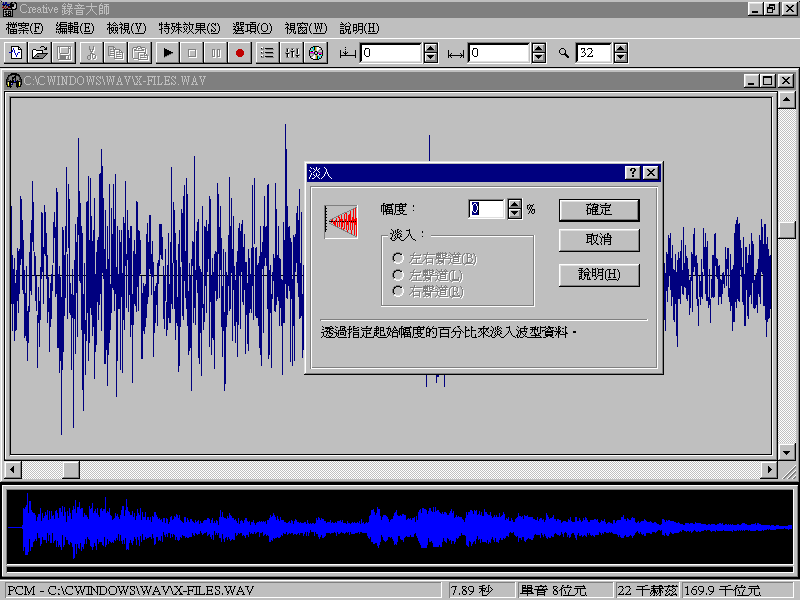Click the red Record button
This screenshot has width=800, height=600.
240,53
